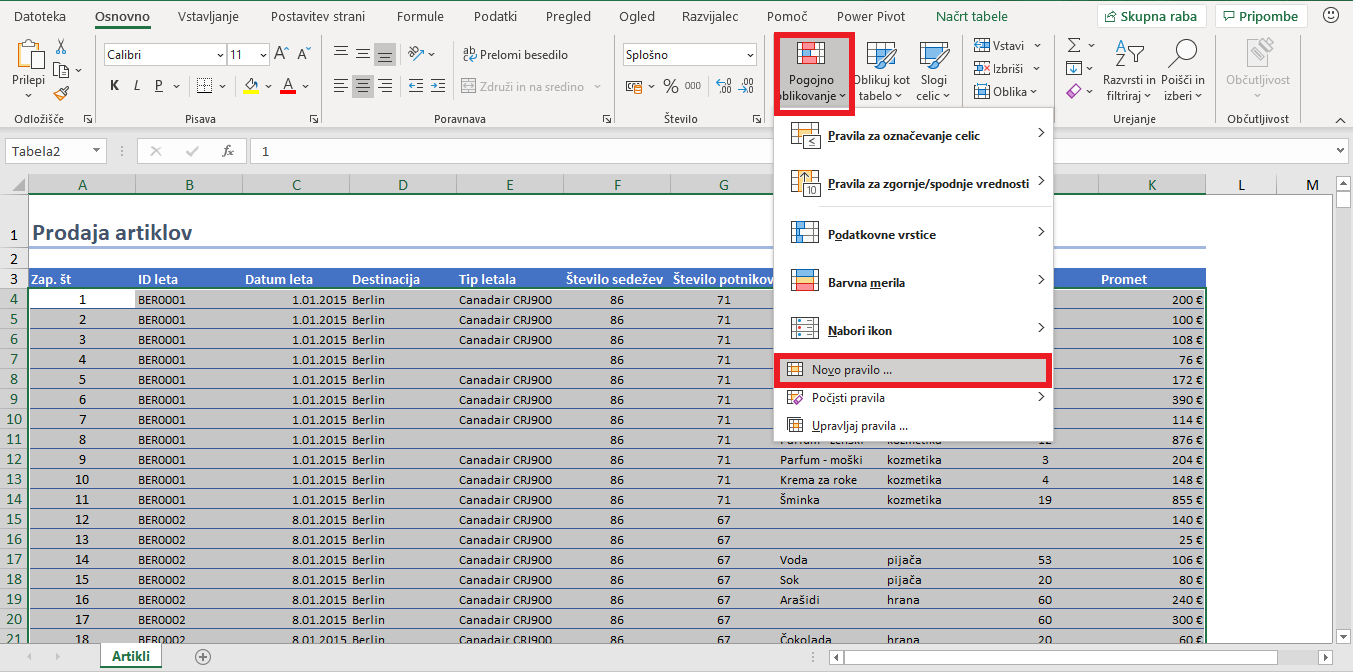Expand the Vstavi insert dropdown arrow
1353x672 pixels.
coord(1037,45)
